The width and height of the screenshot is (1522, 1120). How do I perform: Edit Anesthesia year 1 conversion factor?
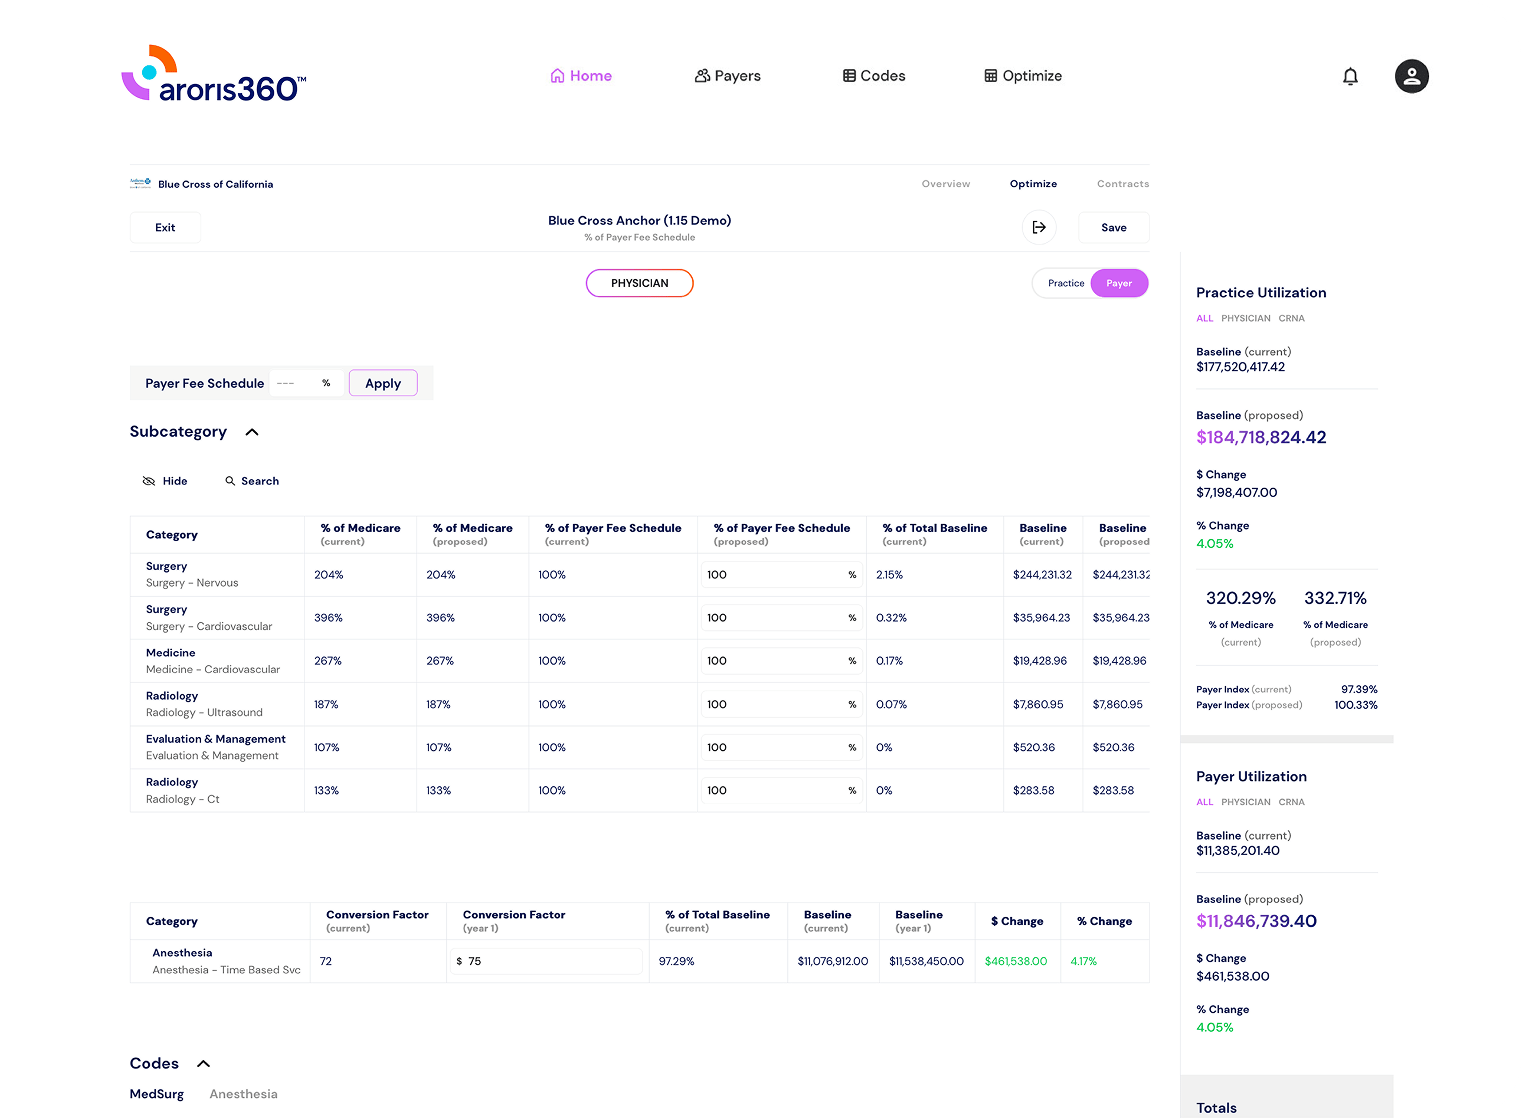tap(547, 961)
